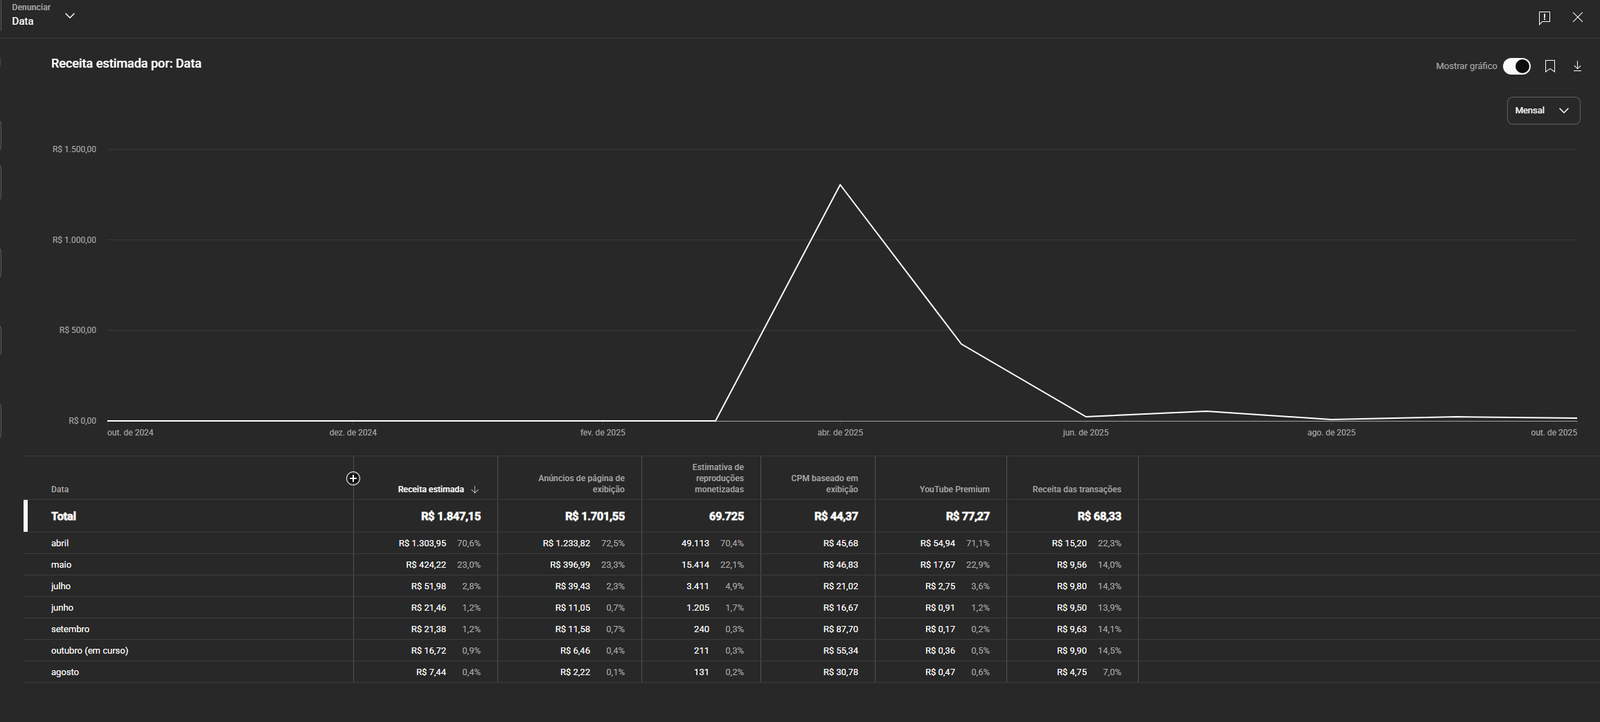Download the report with the download icon

[1577, 66]
